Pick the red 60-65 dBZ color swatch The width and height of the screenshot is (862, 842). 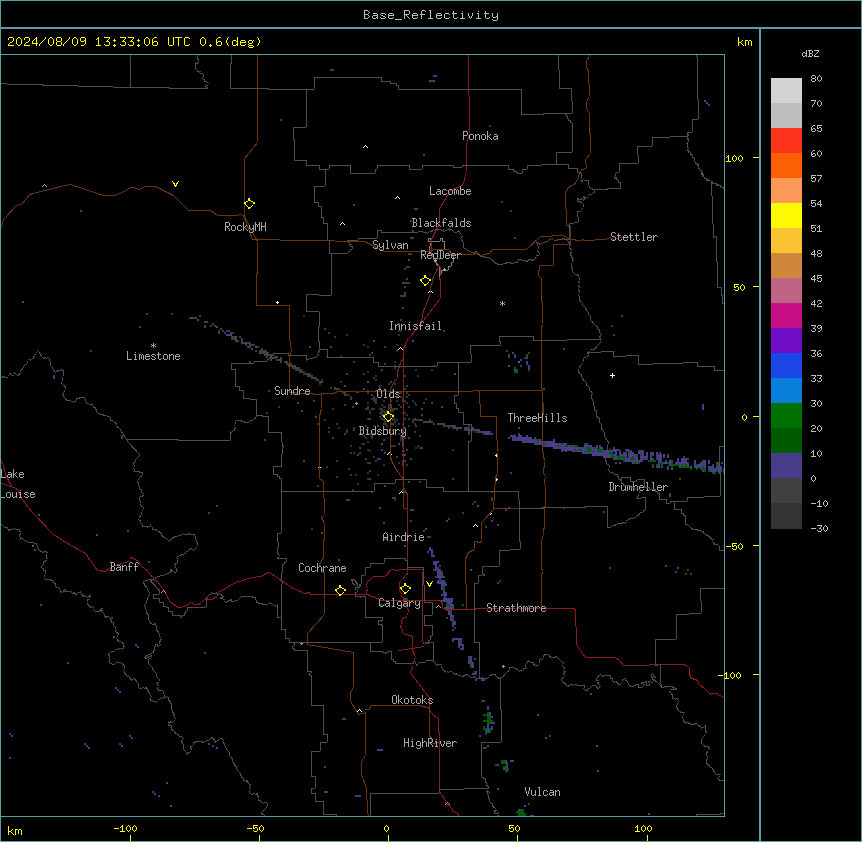coord(786,141)
